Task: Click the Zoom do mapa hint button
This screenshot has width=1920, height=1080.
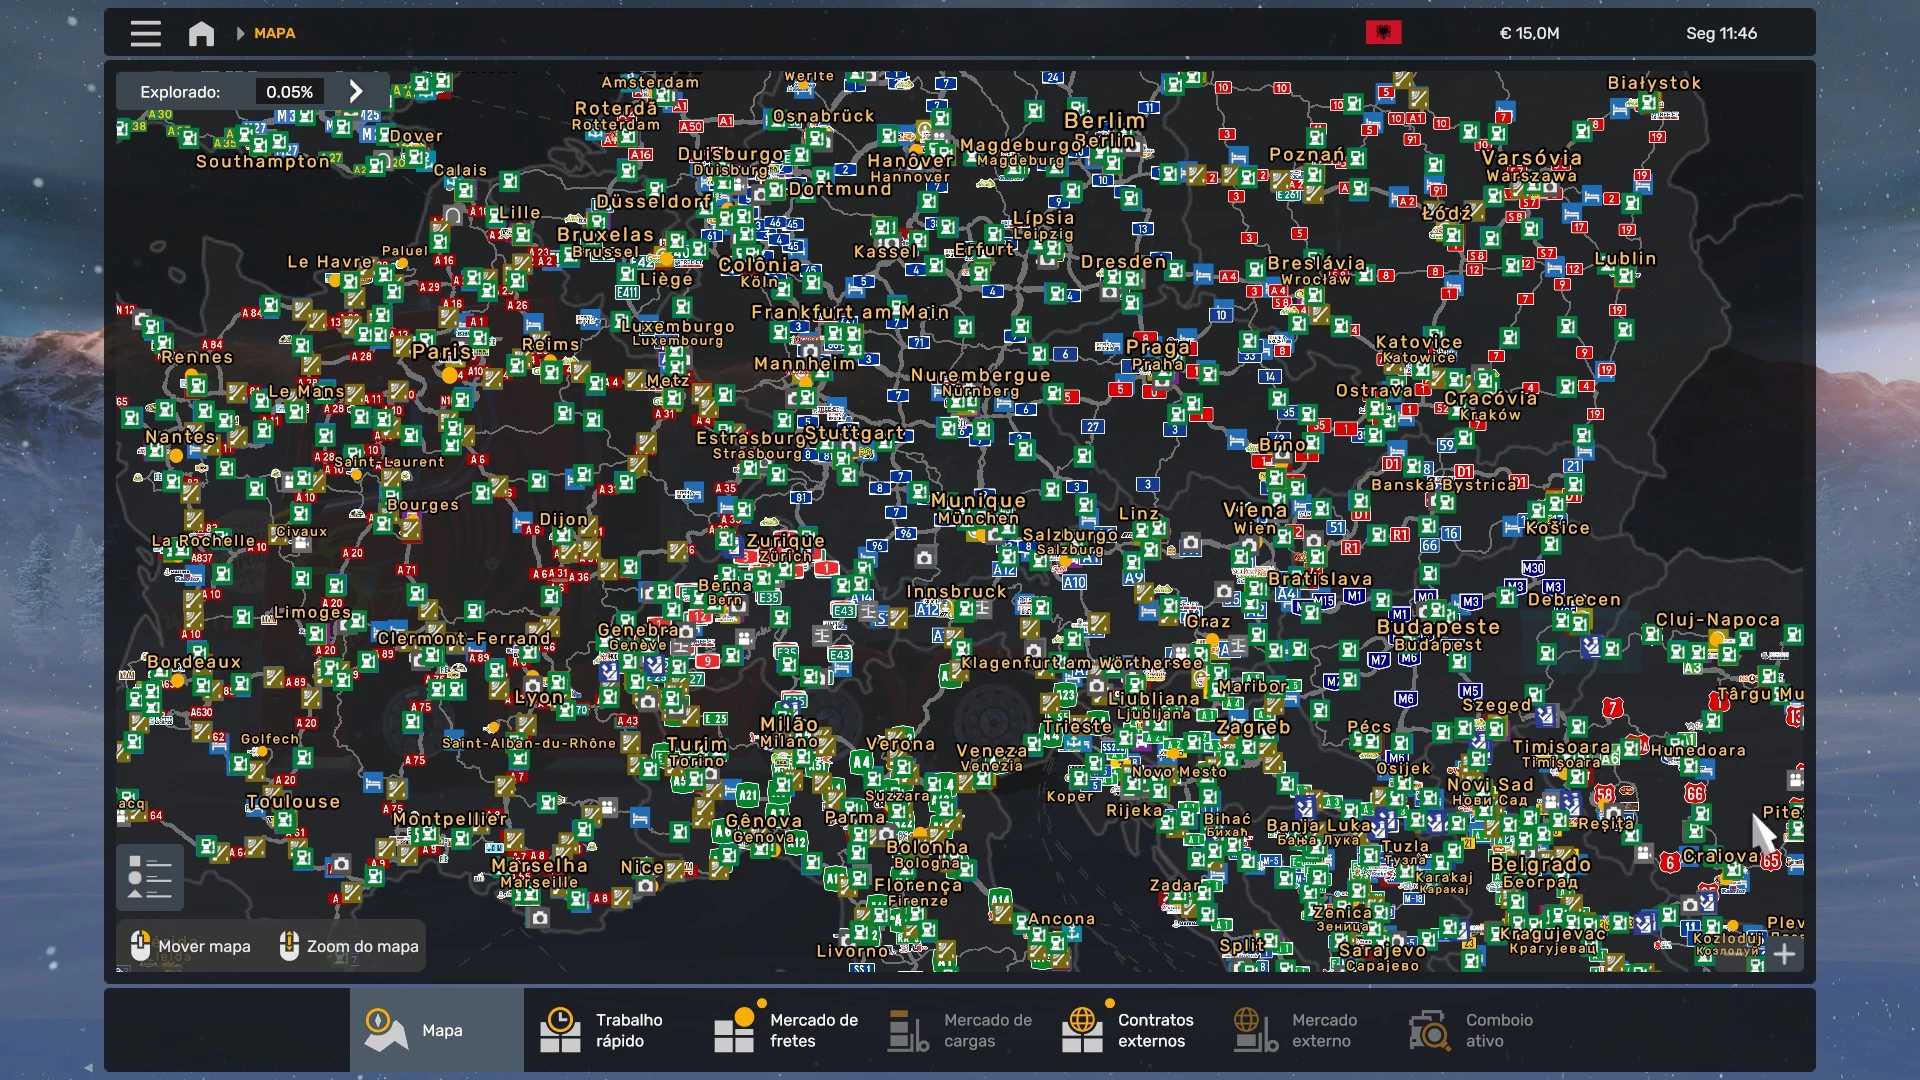Action: coord(349,946)
